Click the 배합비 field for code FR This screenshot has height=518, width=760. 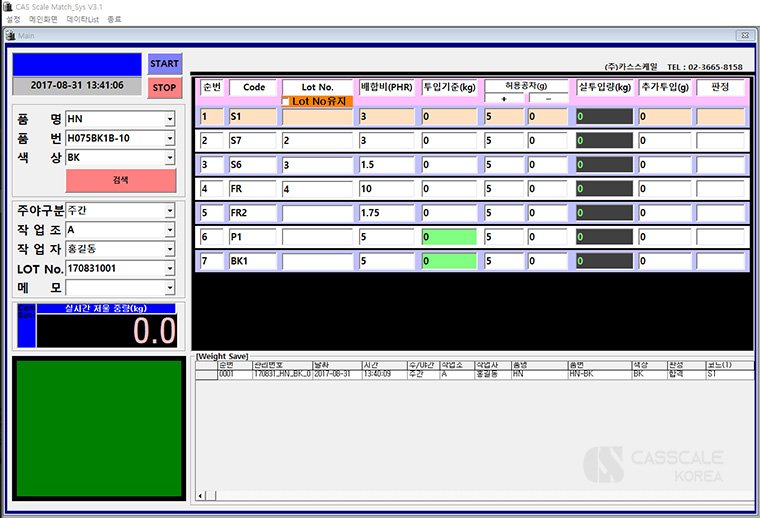386,188
